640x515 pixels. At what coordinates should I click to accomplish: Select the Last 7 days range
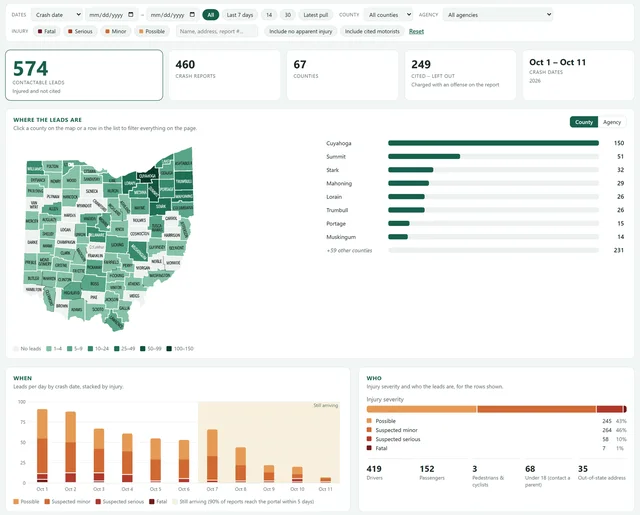tap(240, 15)
